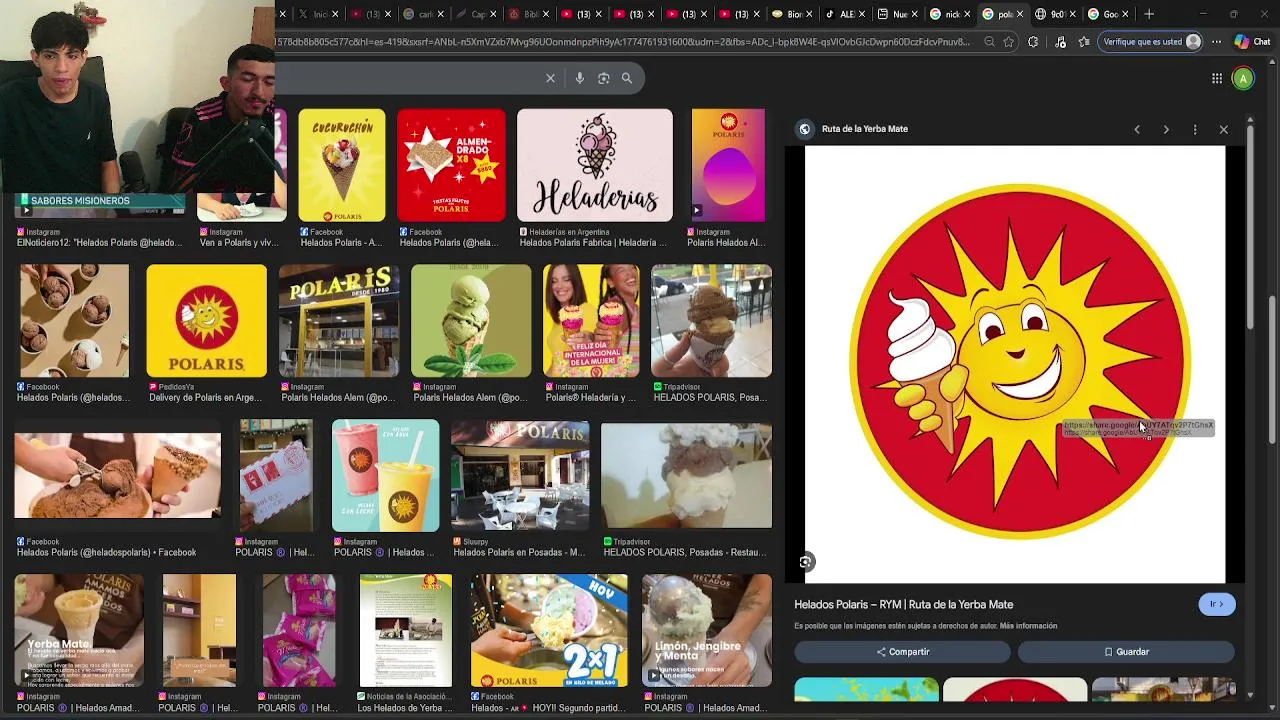Click the Guardar button
Image resolution: width=1280 pixels, height=720 pixels.
click(1126, 652)
